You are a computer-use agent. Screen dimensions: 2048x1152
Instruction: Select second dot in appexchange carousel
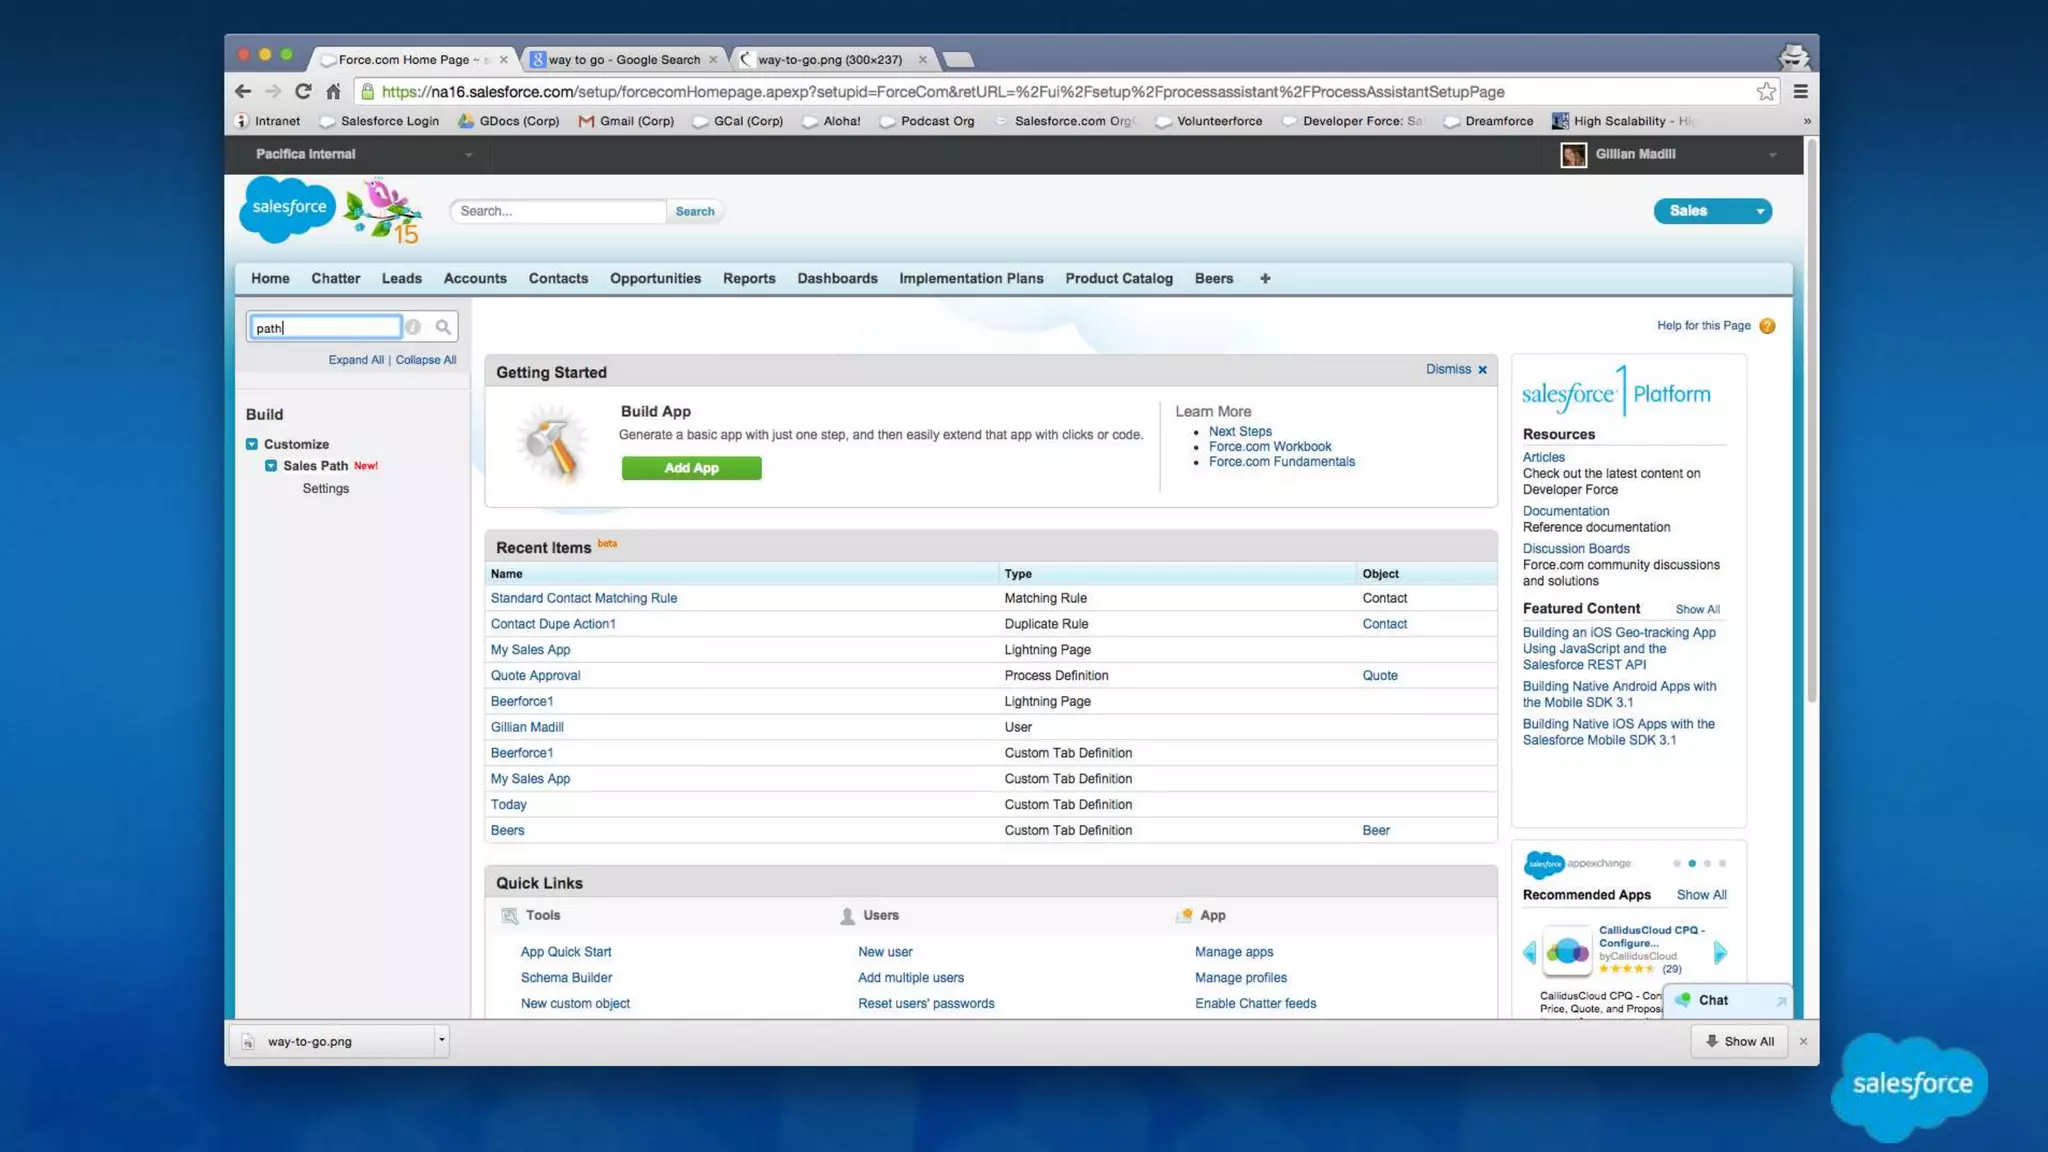[1692, 863]
